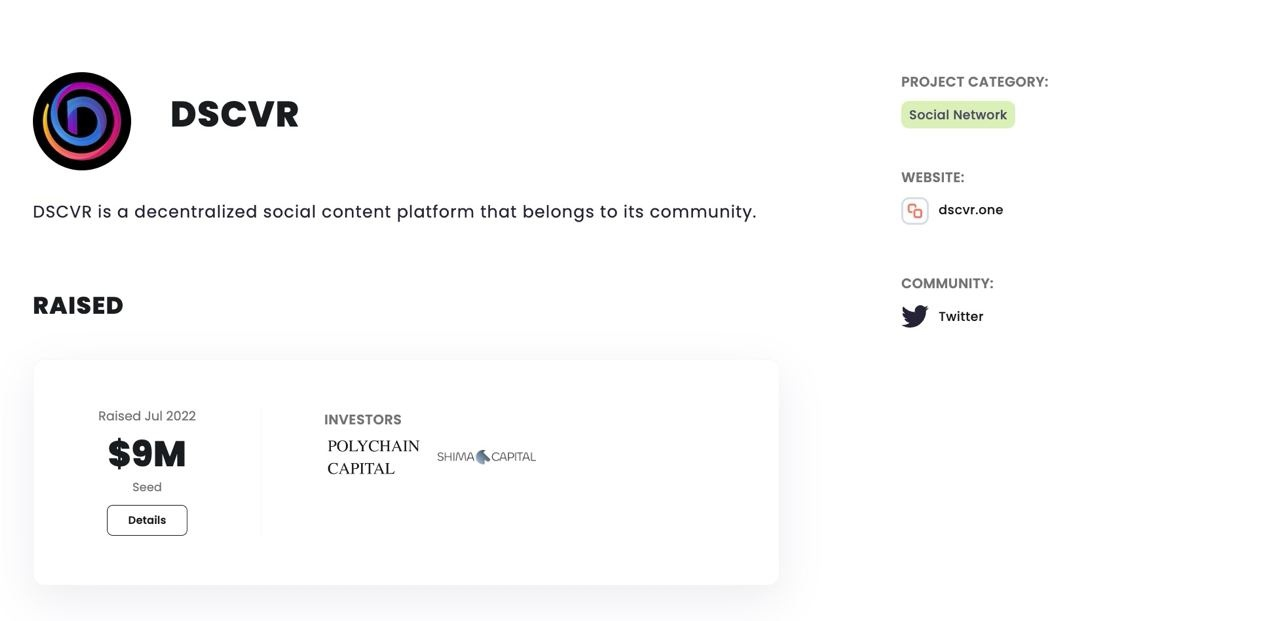Click the Twitter bird icon
The width and height of the screenshot is (1280, 621).
[914, 316]
